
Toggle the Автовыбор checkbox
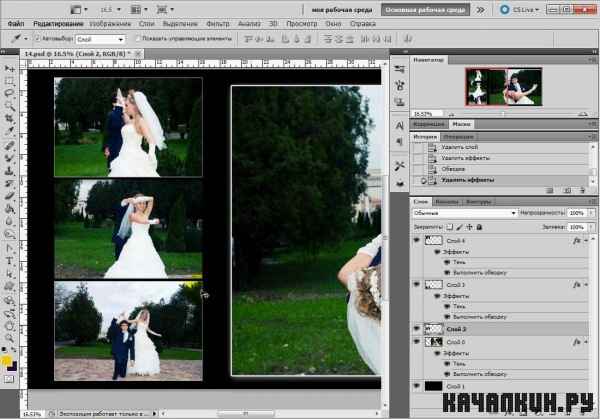coord(37,38)
